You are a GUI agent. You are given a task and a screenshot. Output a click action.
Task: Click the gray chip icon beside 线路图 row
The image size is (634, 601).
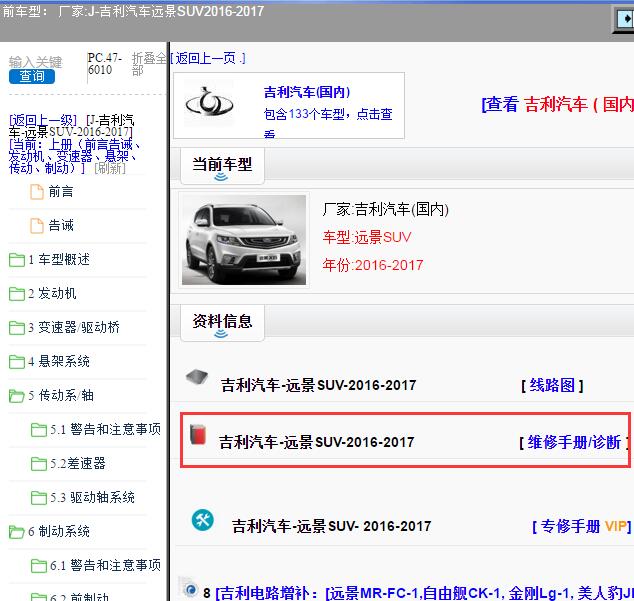point(197,377)
